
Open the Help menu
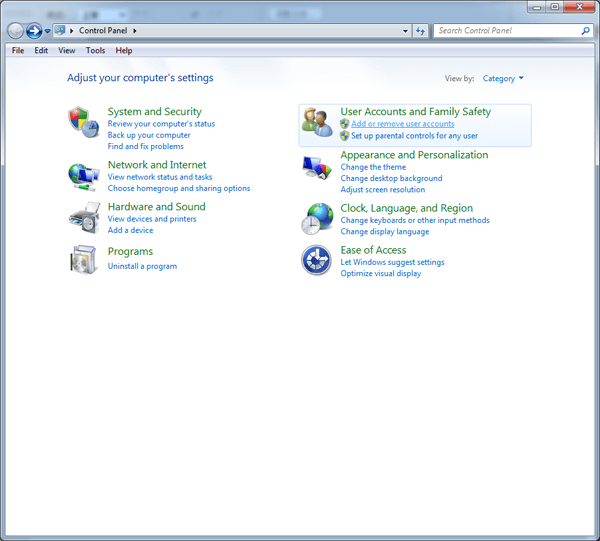coord(124,51)
